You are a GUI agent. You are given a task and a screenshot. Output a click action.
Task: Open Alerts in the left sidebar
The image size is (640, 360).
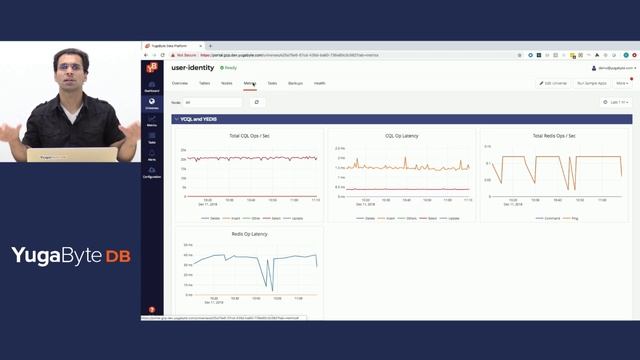click(x=152, y=156)
